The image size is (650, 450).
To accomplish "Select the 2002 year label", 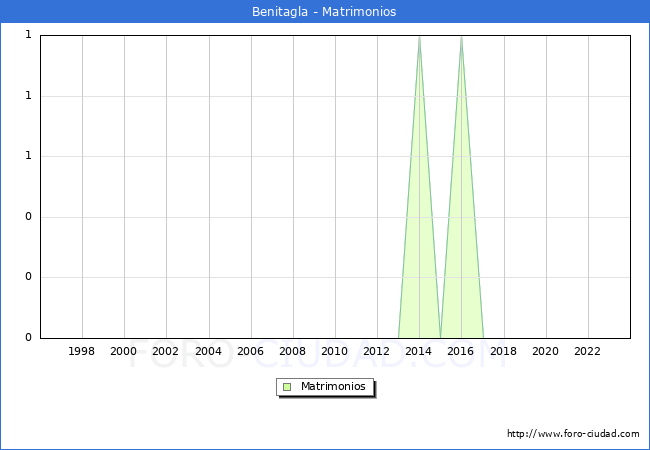I will click(166, 351).
